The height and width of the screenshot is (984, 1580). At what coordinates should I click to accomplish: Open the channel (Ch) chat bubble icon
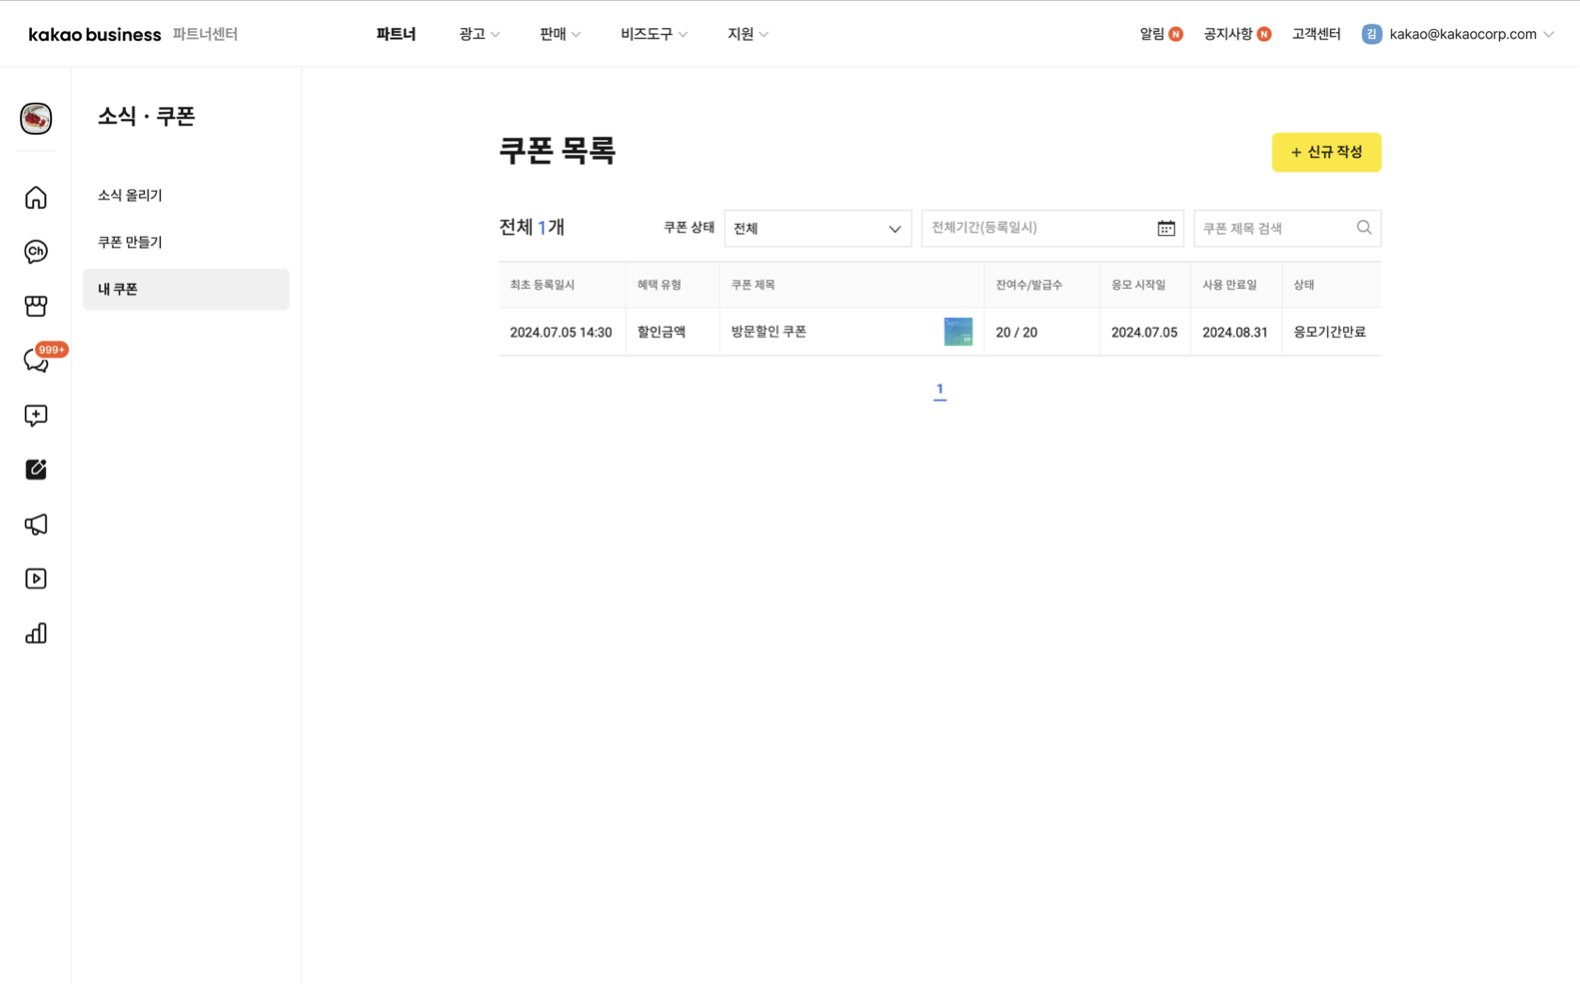[x=36, y=252]
